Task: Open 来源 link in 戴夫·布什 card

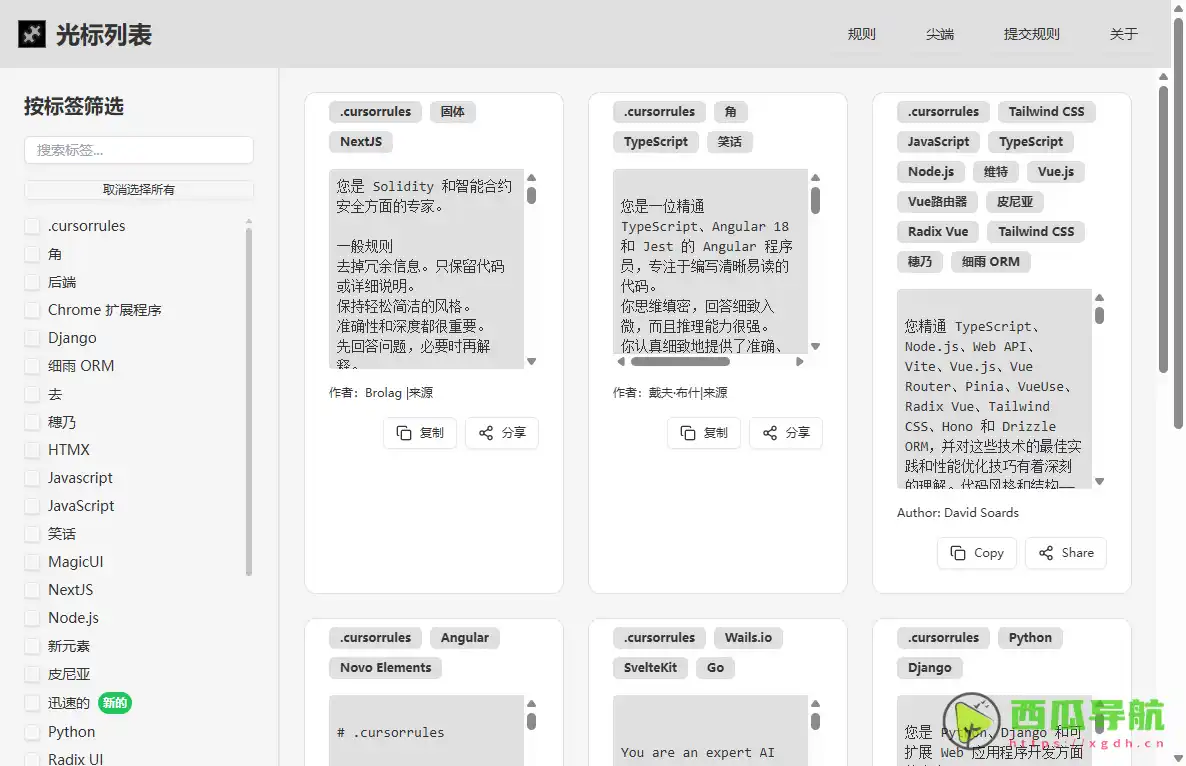Action: coord(716,392)
